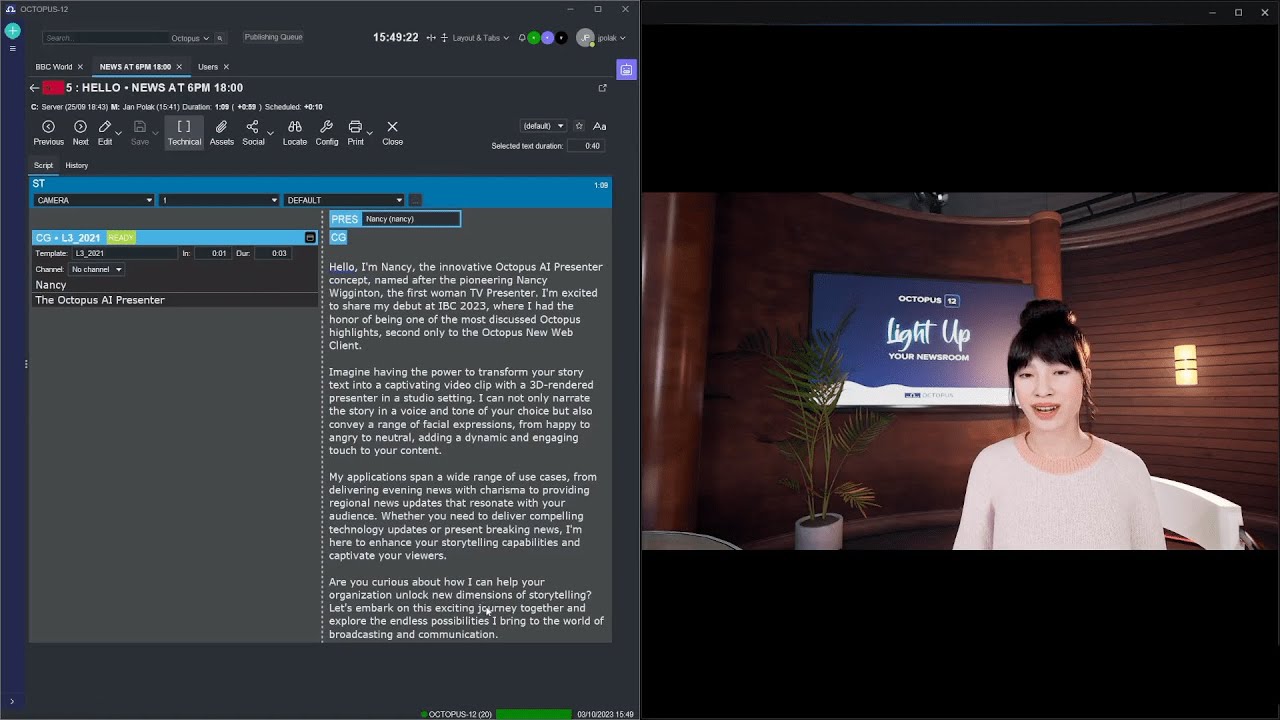The height and width of the screenshot is (720, 1280).
Task: Click the back arrow beside story title
Action: 34,88
